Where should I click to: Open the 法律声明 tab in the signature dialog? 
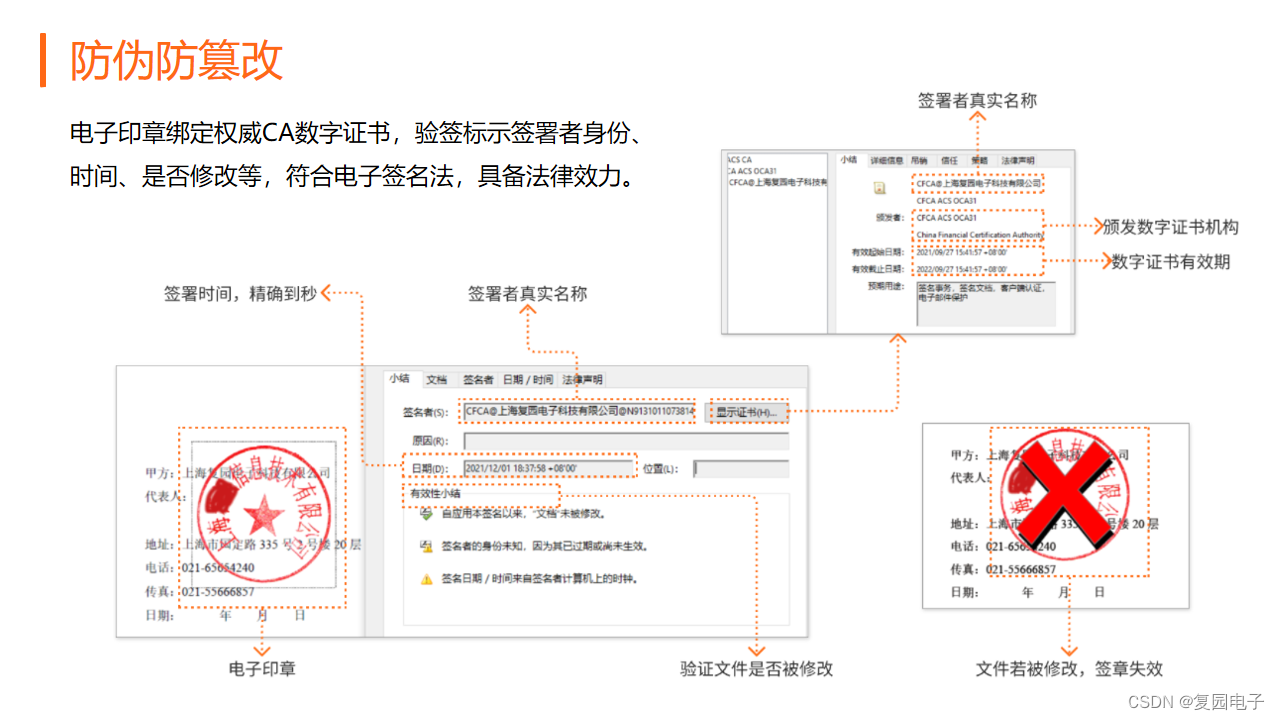tap(582, 380)
